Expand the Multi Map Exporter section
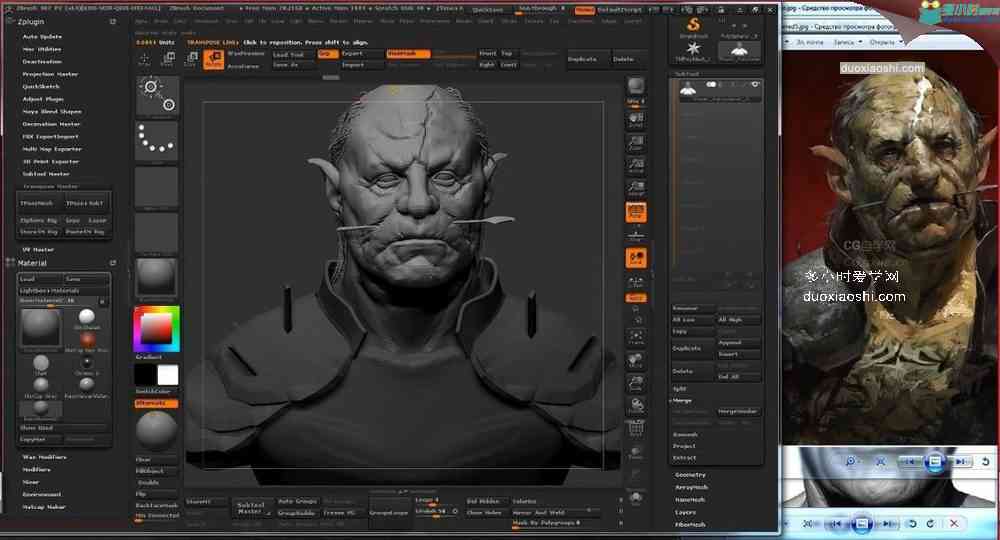 pyautogui.click(x=52, y=149)
